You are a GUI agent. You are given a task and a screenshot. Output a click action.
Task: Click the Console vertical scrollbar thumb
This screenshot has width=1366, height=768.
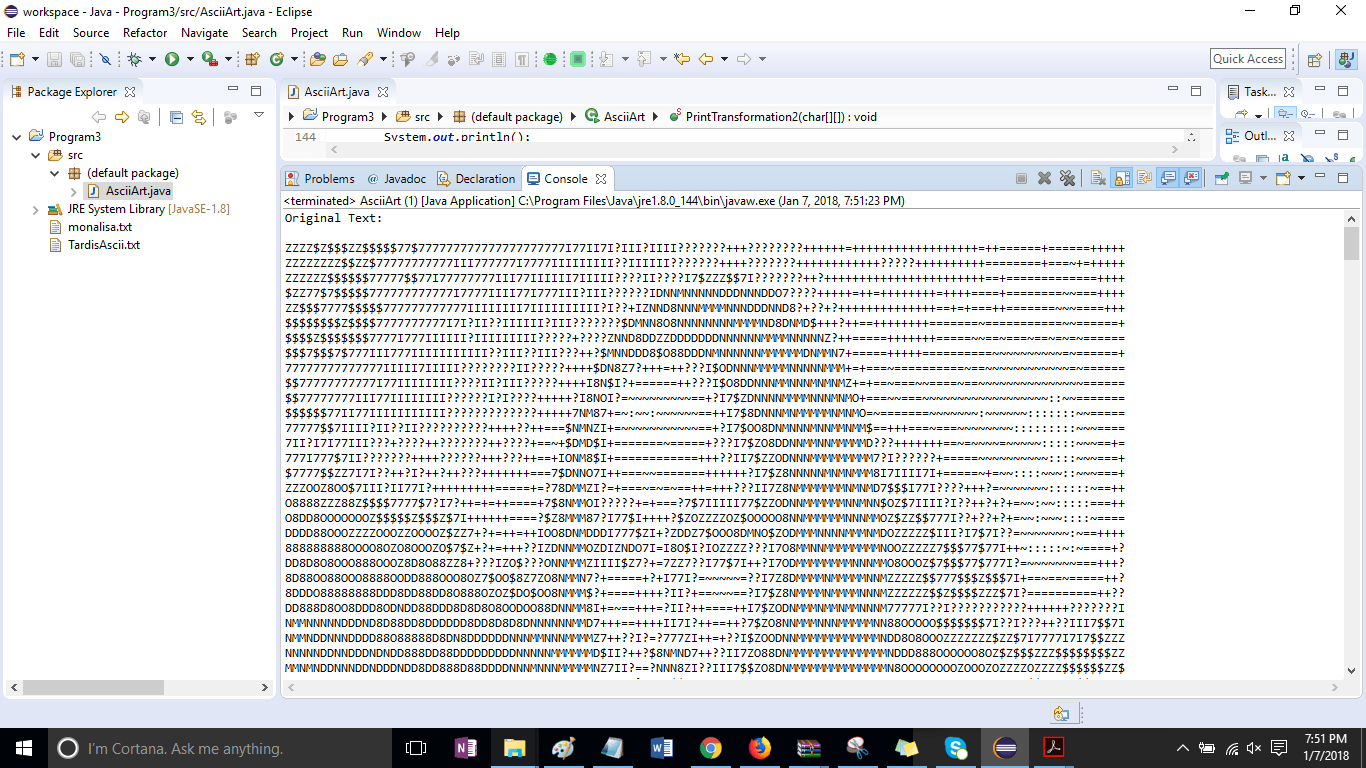coord(1351,243)
